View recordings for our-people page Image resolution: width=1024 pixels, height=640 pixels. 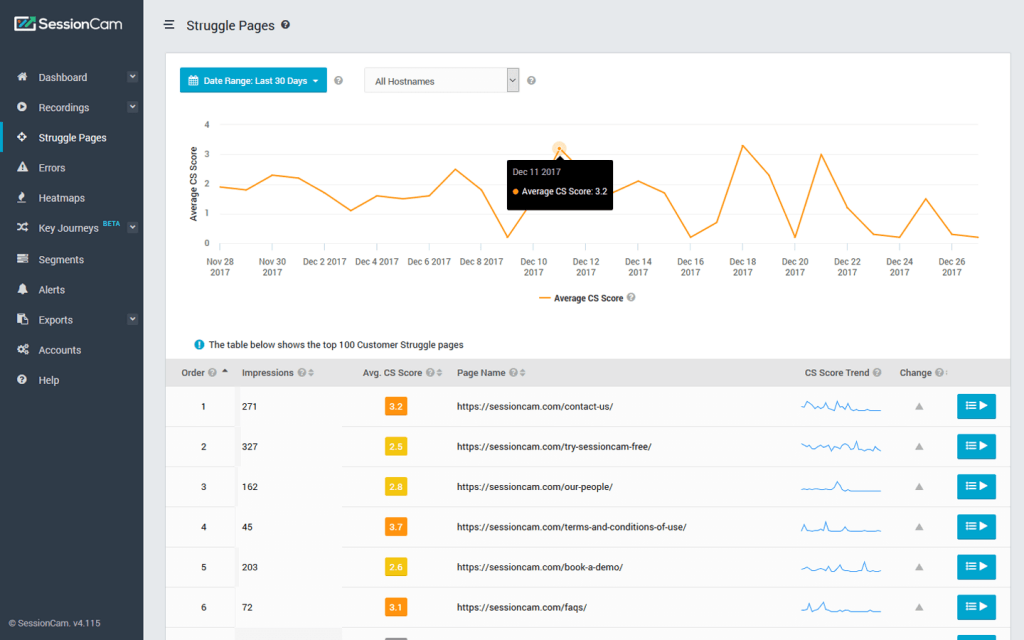point(976,487)
